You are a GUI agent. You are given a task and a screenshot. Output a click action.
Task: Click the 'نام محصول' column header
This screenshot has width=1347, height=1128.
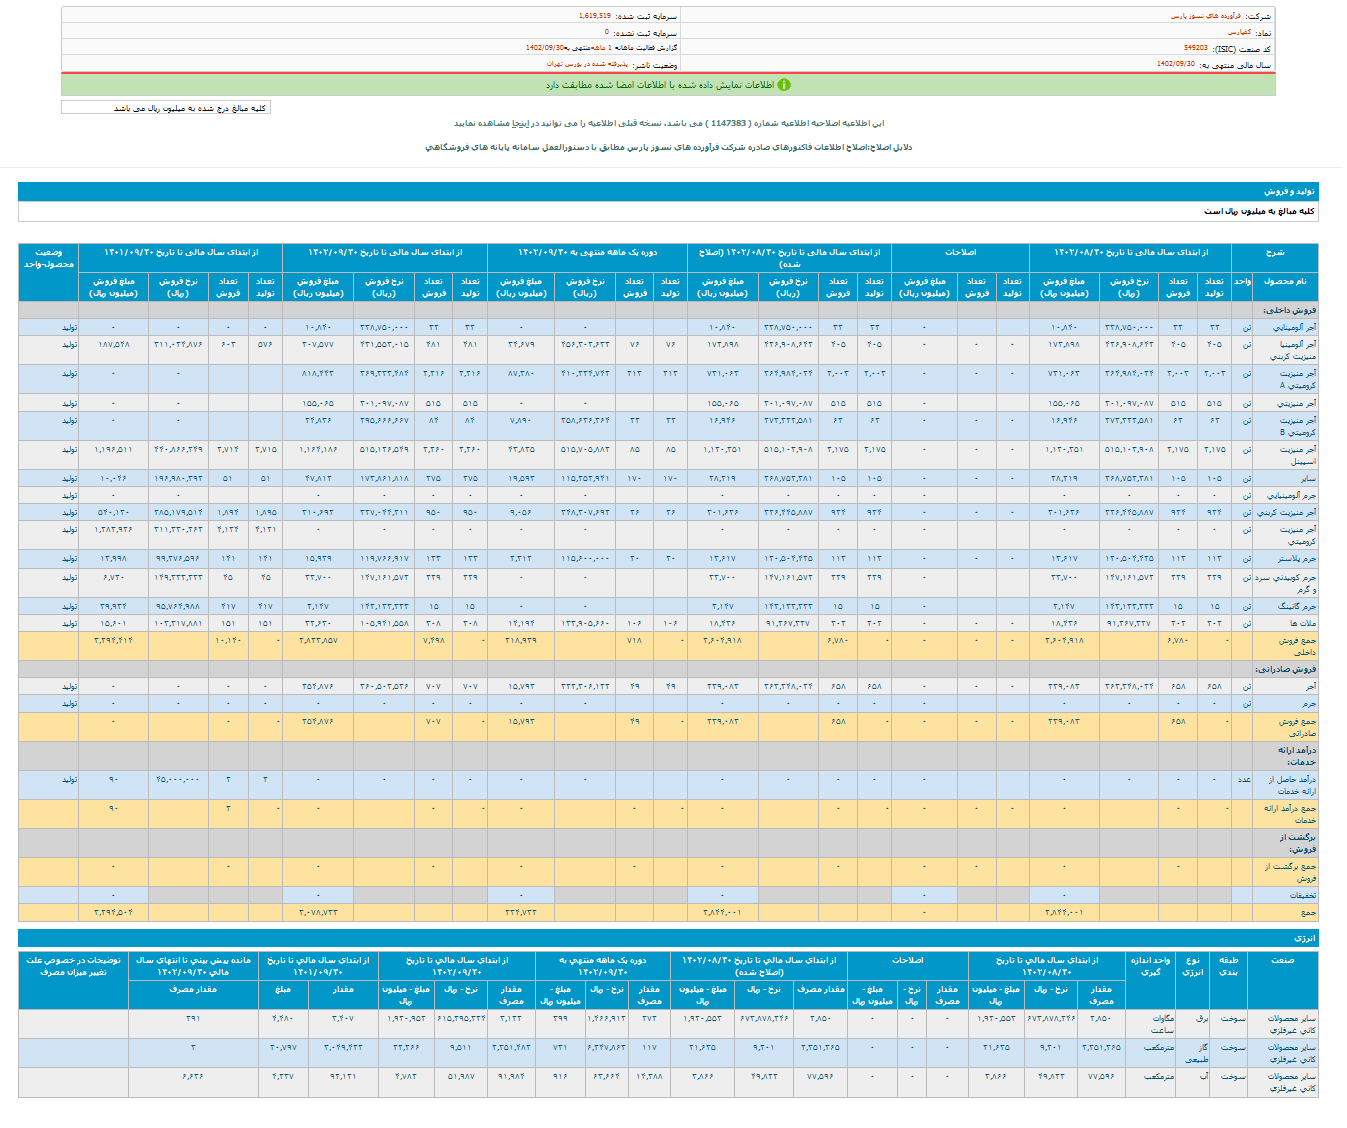[1285, 281]
